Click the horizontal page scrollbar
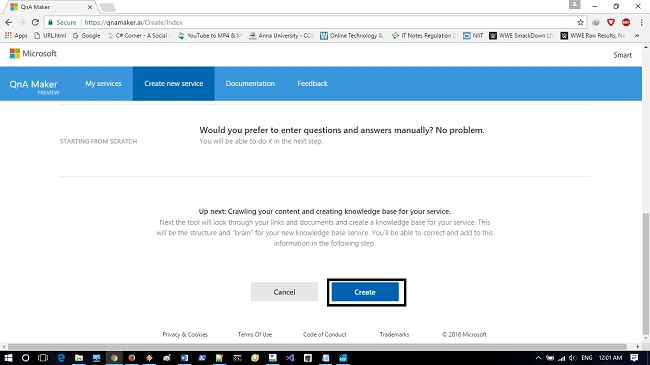Image resolution: width=650 pixels, height=365 pixels. point(317,346)
